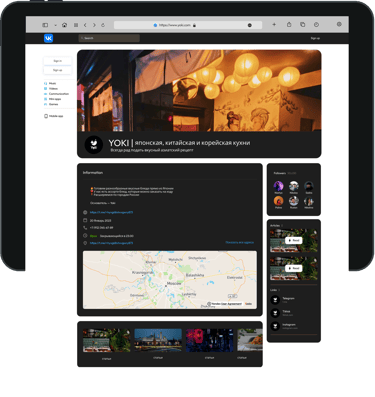The height and width of the screenshot is (397, 375).
Task: Open the Tiktok link
Action: coord(286,311)
